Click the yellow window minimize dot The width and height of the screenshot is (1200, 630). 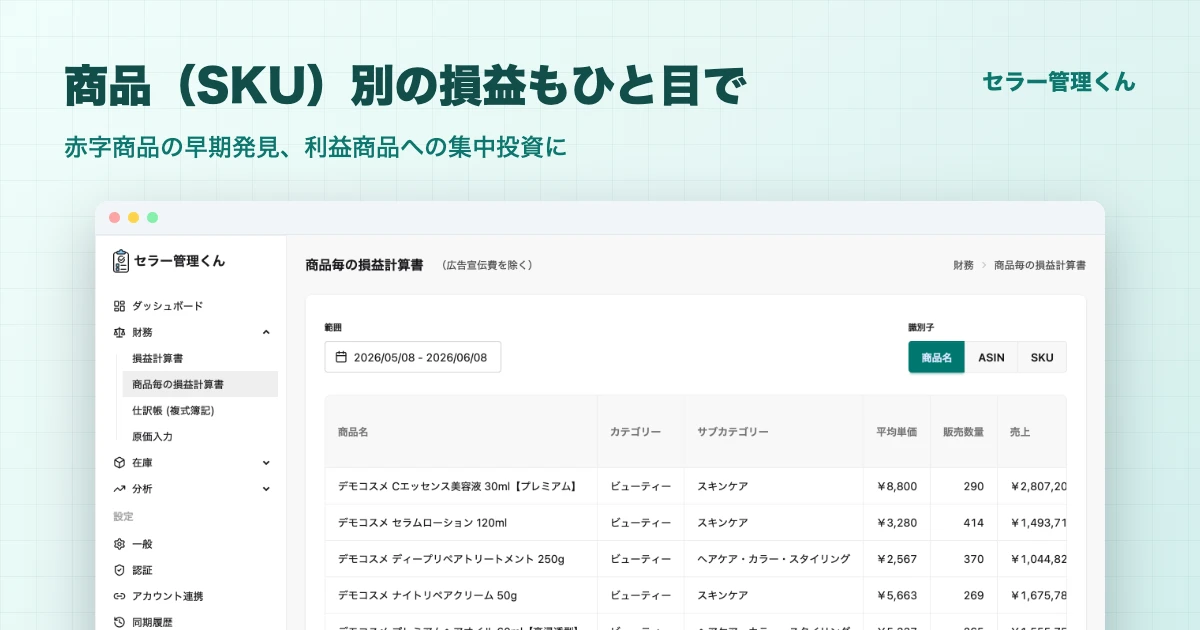(x=133, y=217)
